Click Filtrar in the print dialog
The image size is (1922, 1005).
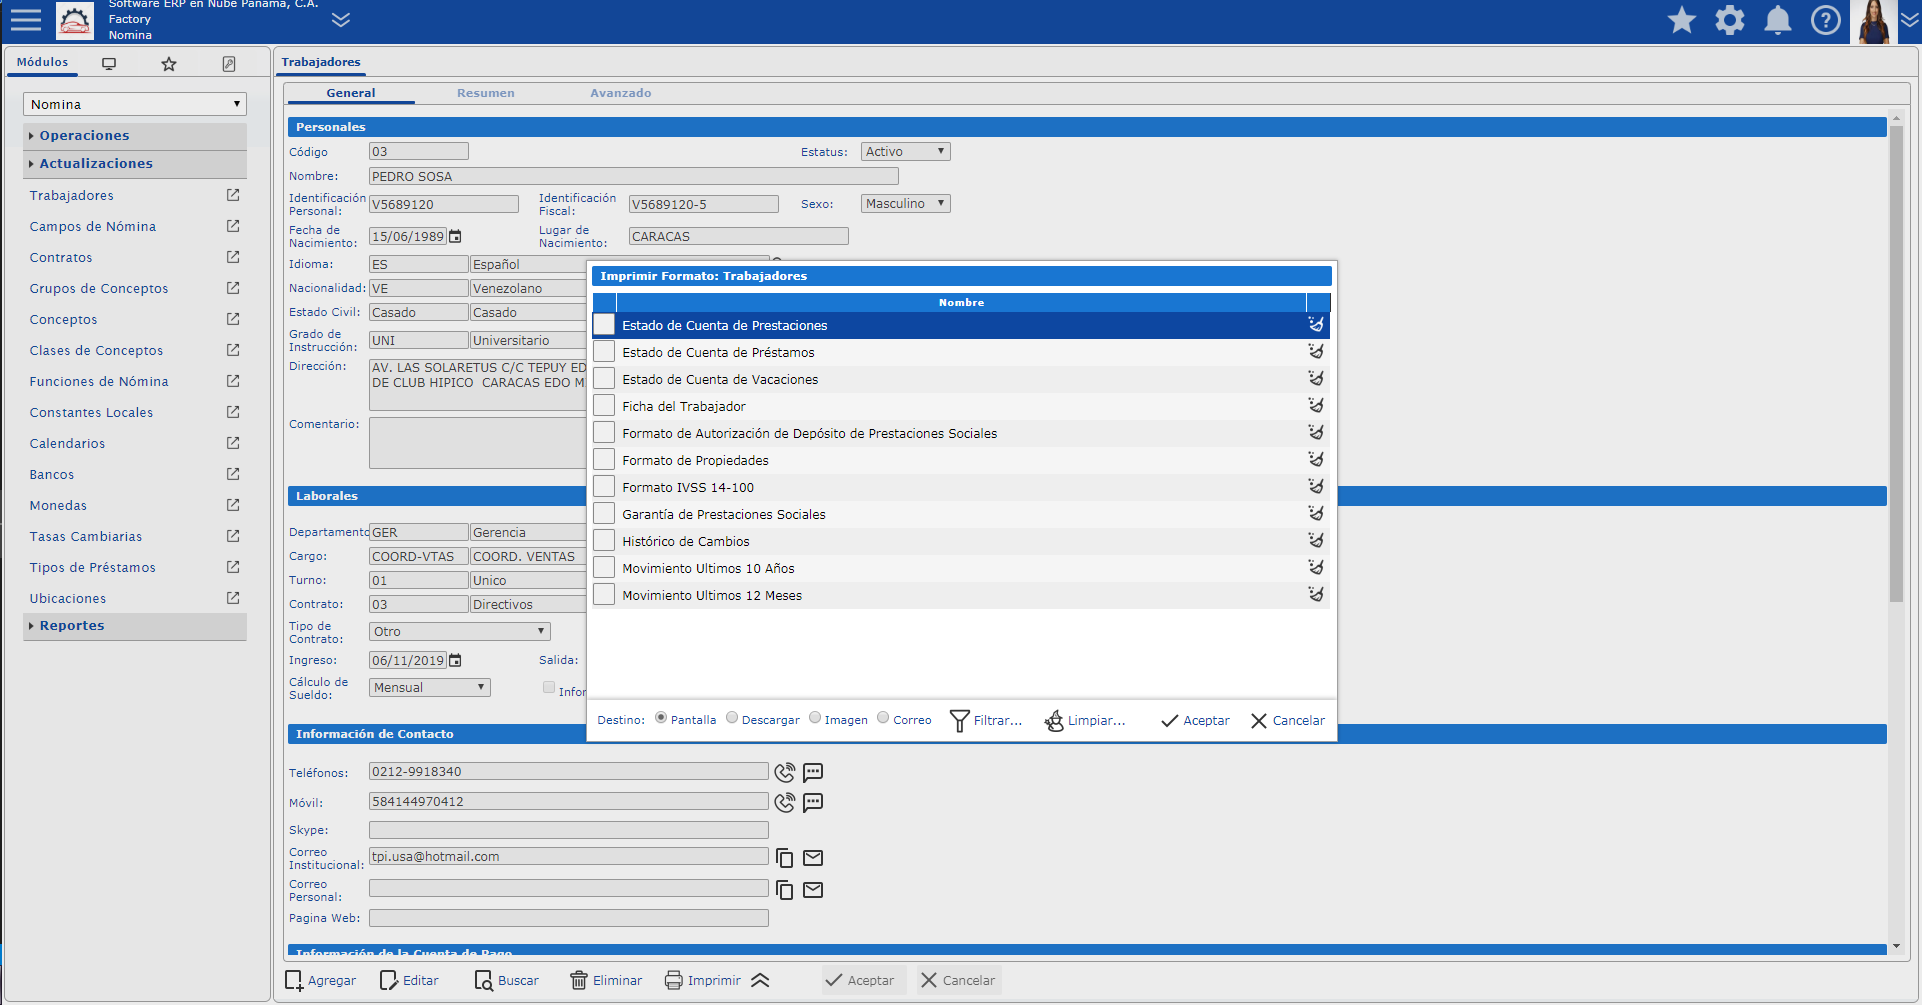(x=985, y=720)
